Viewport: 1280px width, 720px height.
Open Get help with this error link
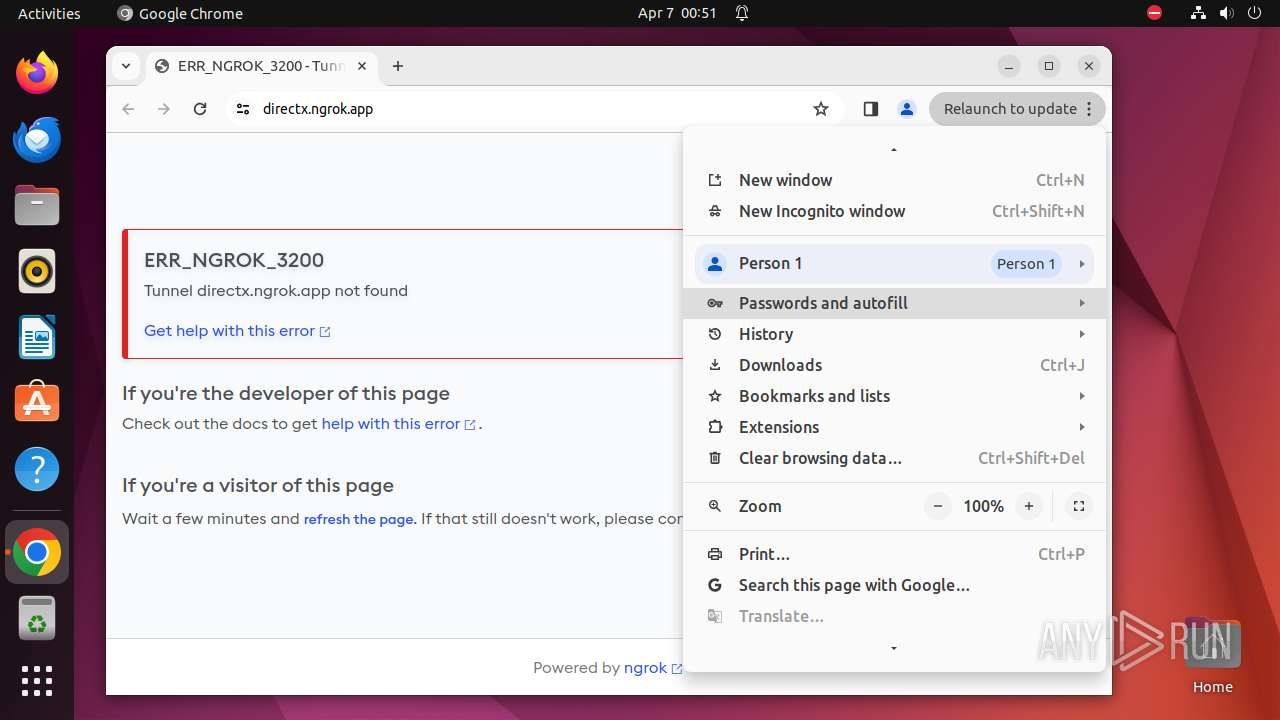237,331
